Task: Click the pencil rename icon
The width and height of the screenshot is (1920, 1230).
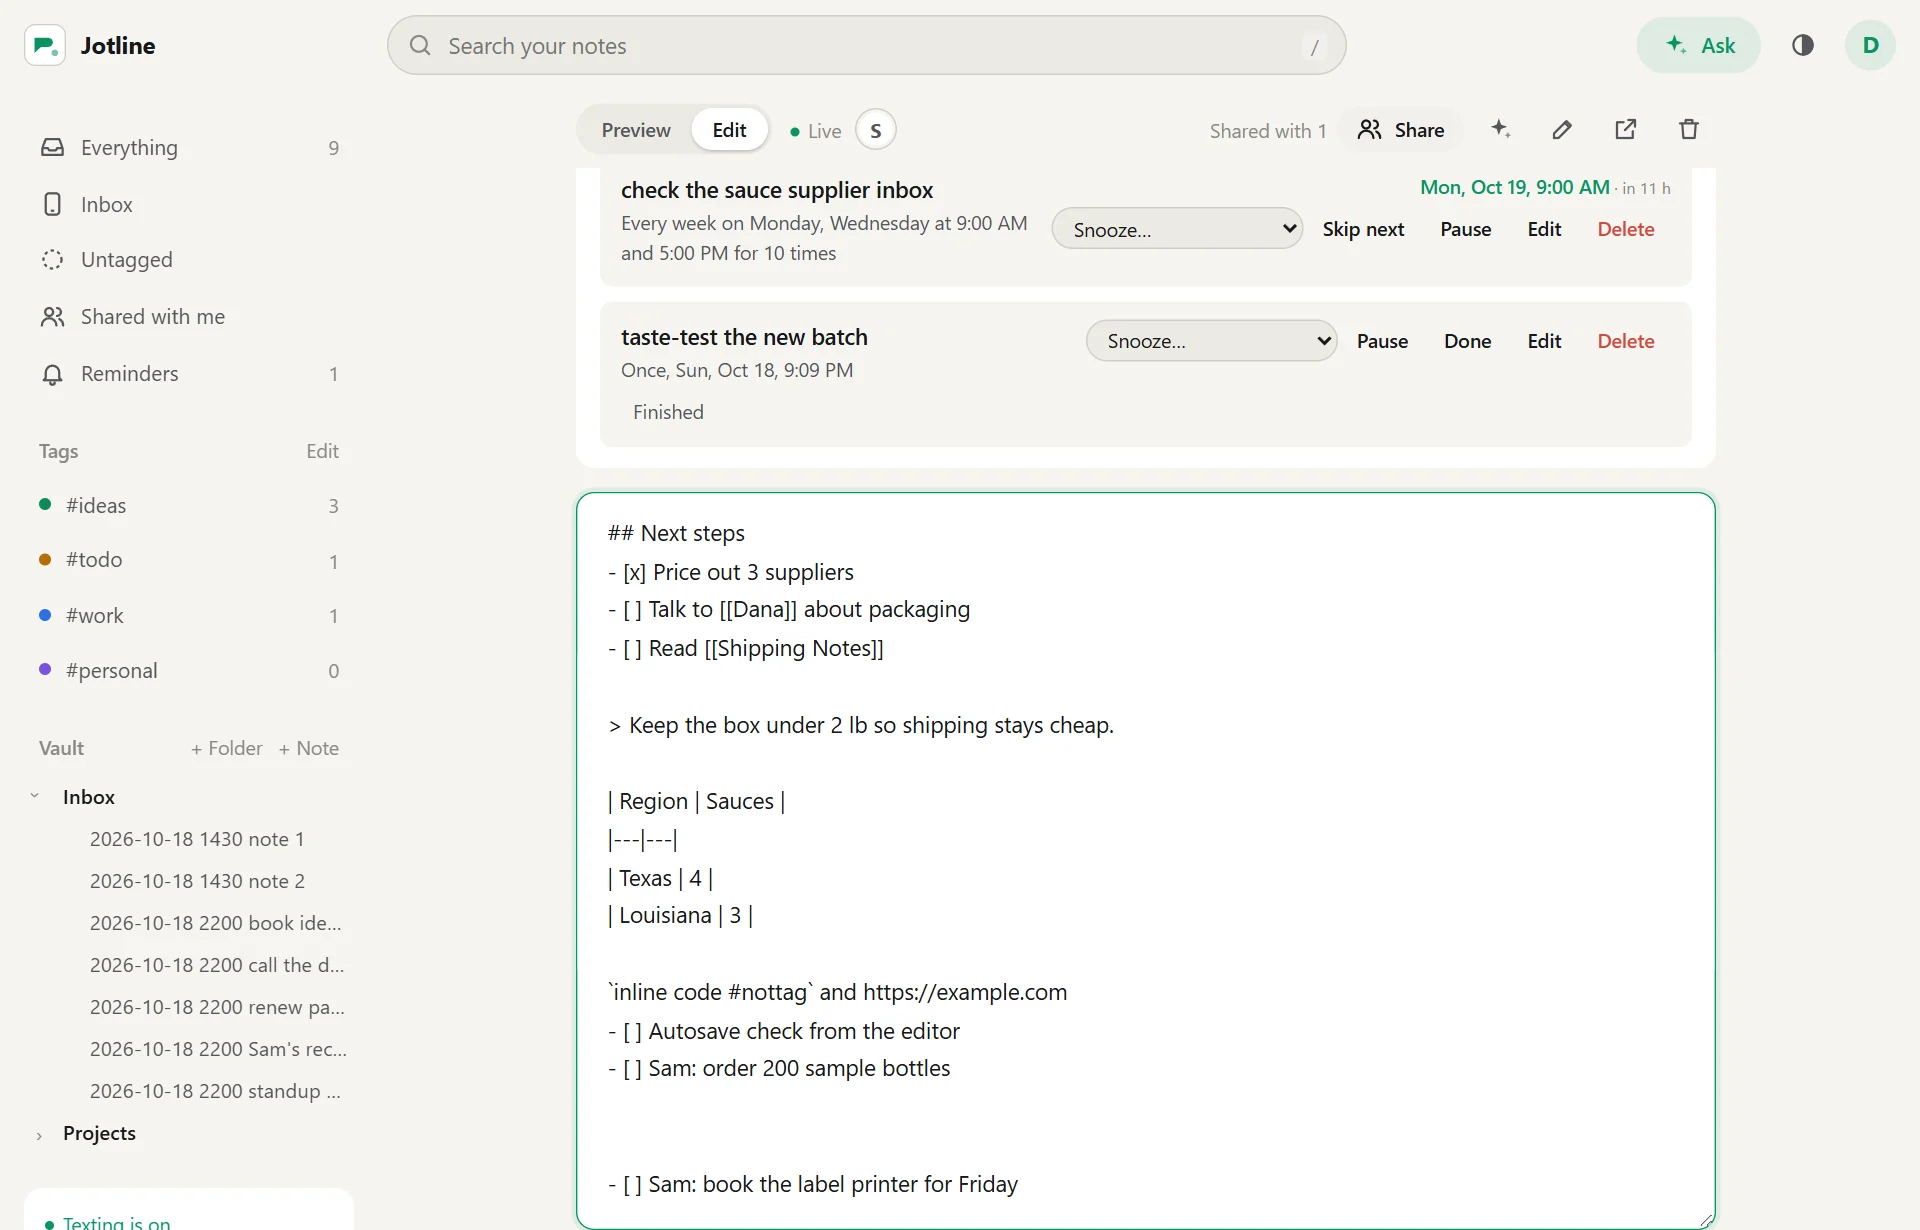Action: pyautogui.click(x=1563, y=129)
